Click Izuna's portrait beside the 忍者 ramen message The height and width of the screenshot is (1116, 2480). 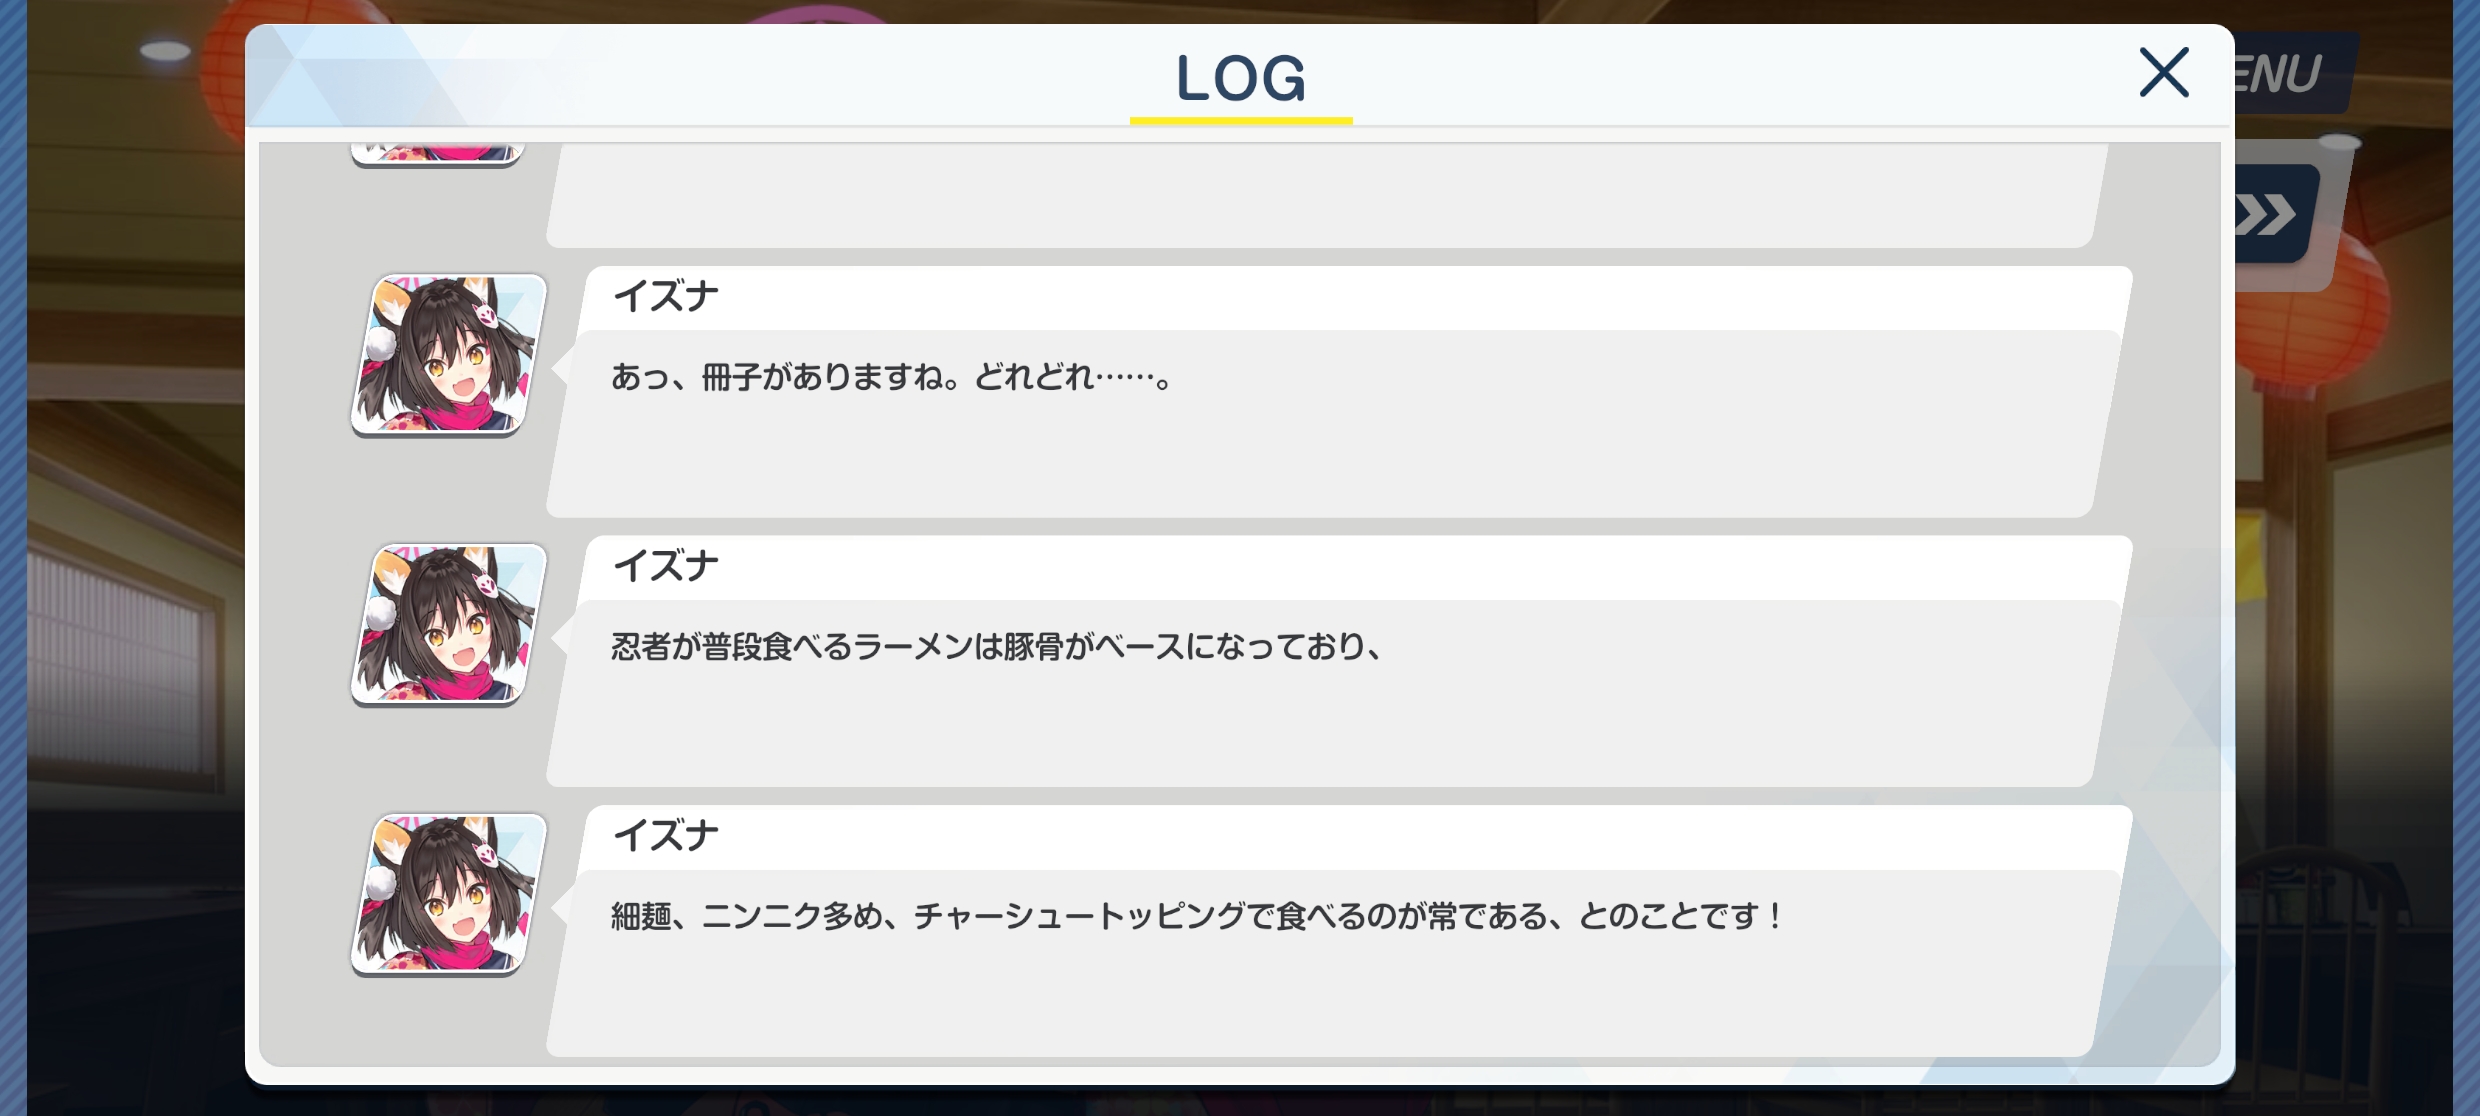pos(449,624)
